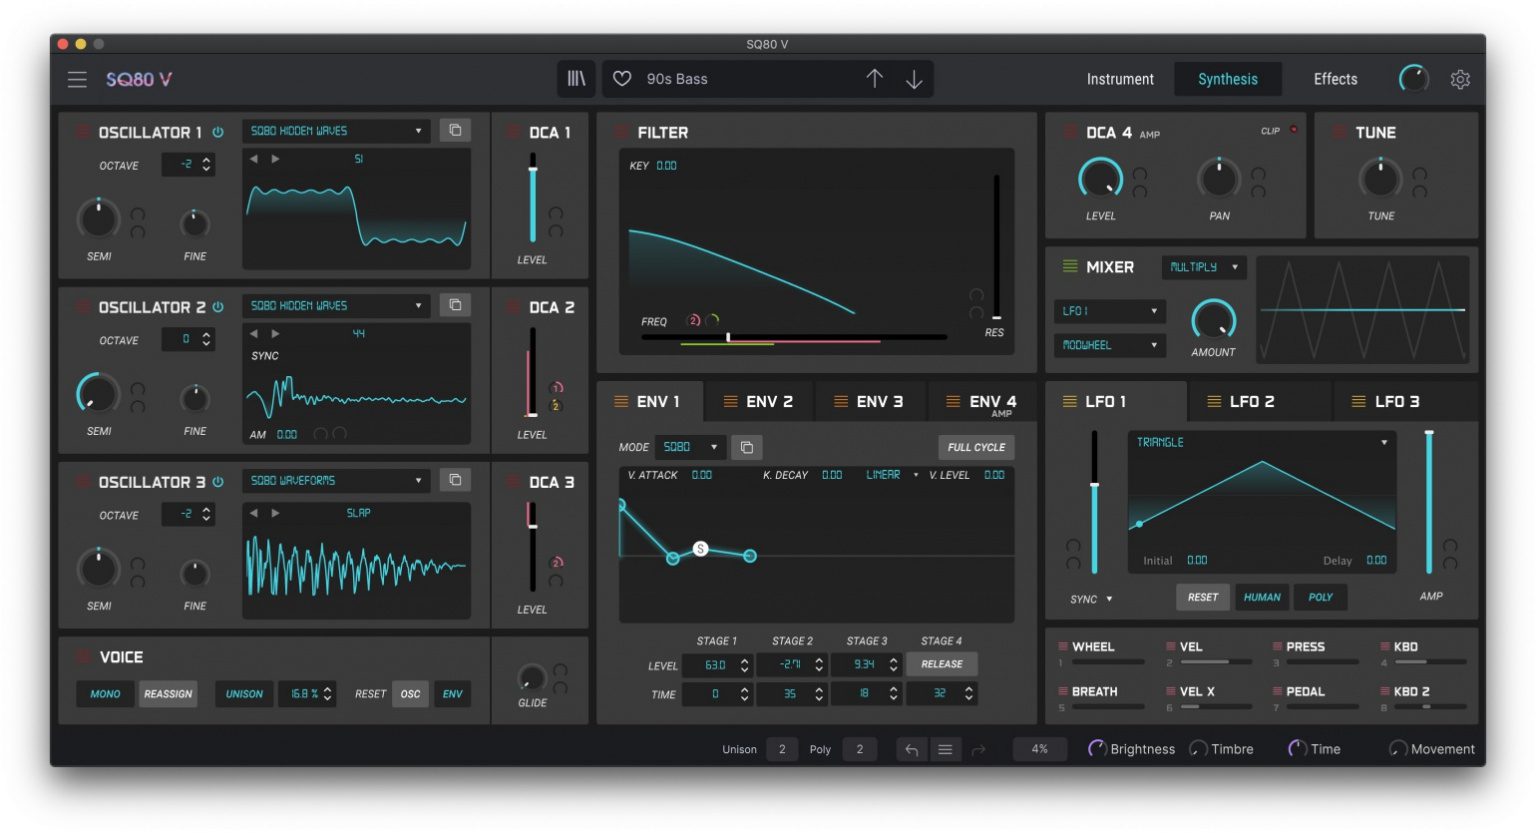Open the Mixer MULTIPLY mode dropdown

click(1203, 267)
